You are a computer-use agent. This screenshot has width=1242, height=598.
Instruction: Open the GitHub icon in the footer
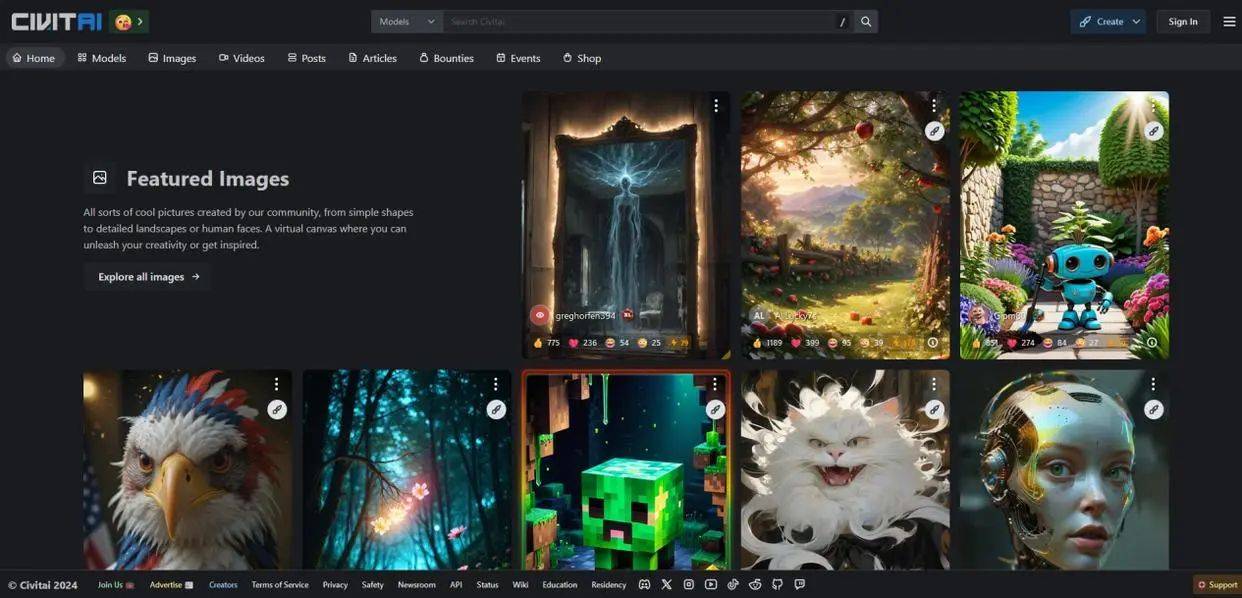click(778, 584)
